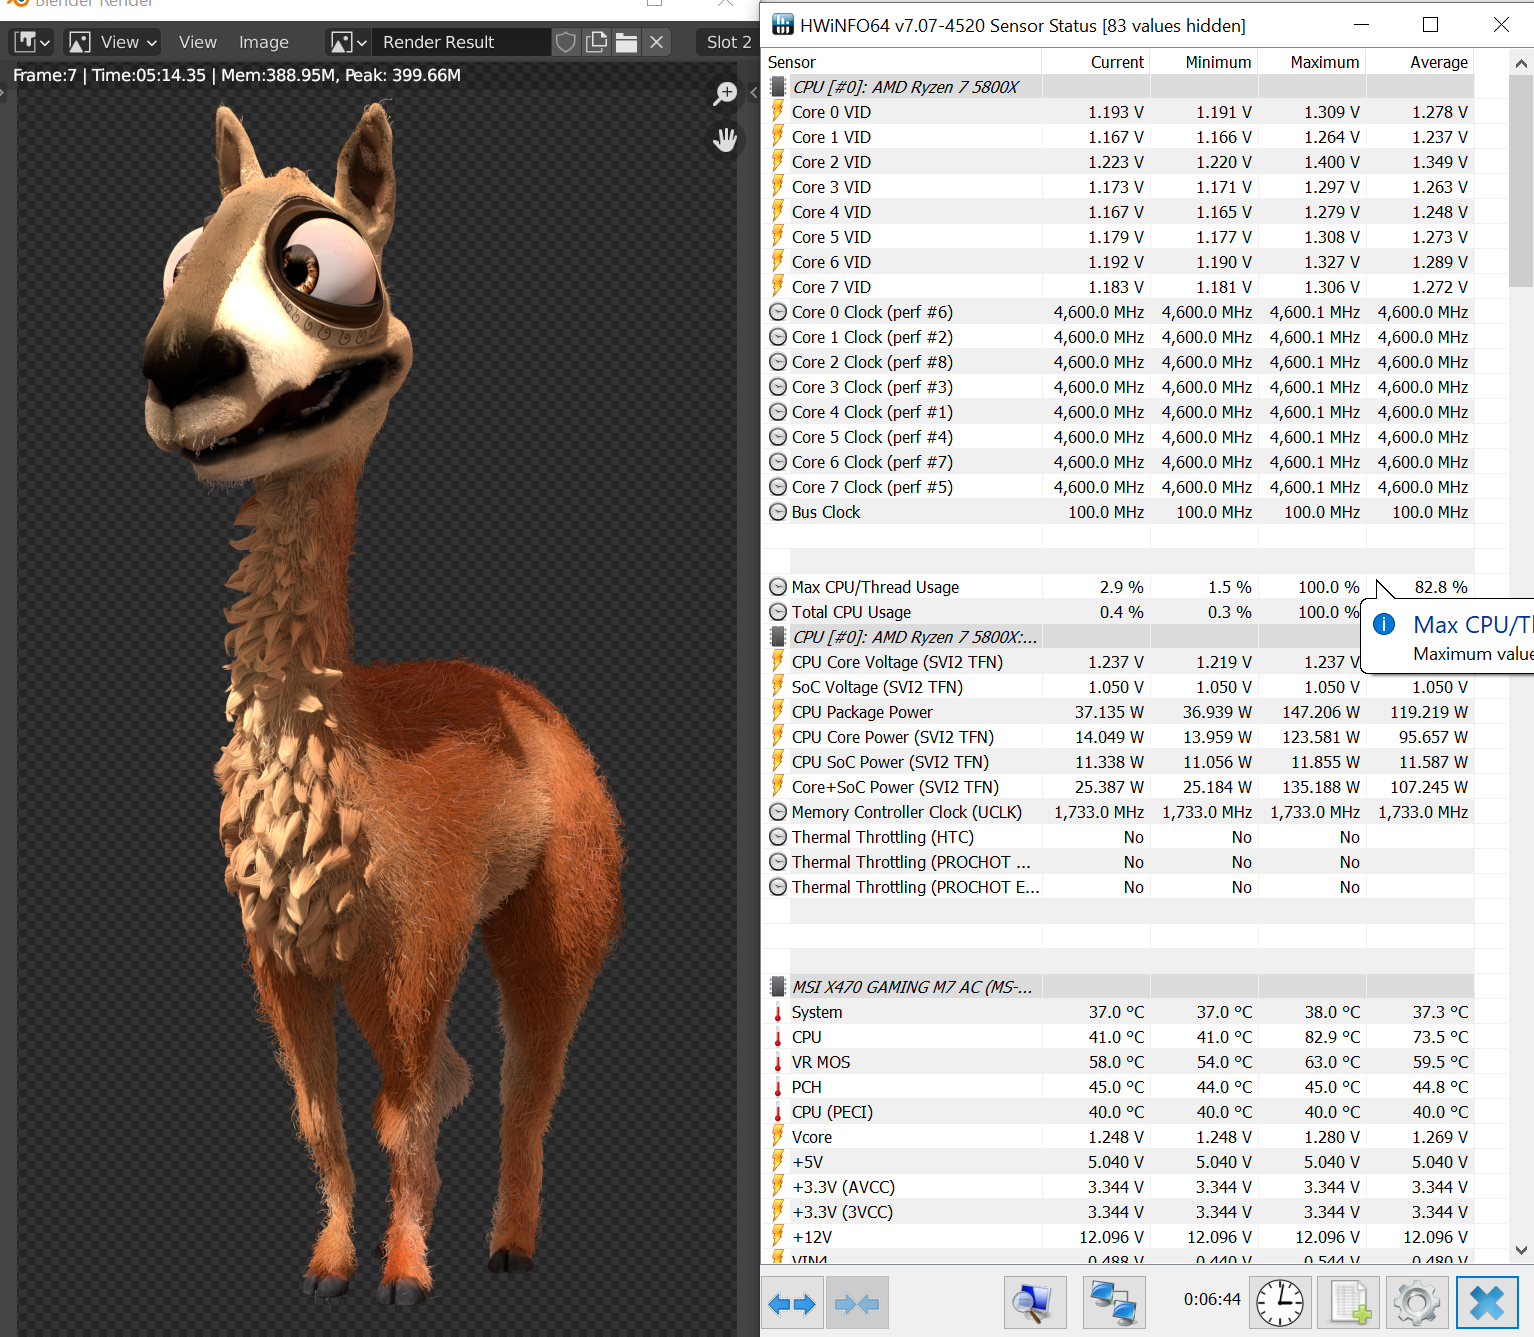The width and height of the screenshot is (1534, 1337).
Task: Select 'Core 0 Clock (perf #6)' row
Action: click(x=1118, y=312)
